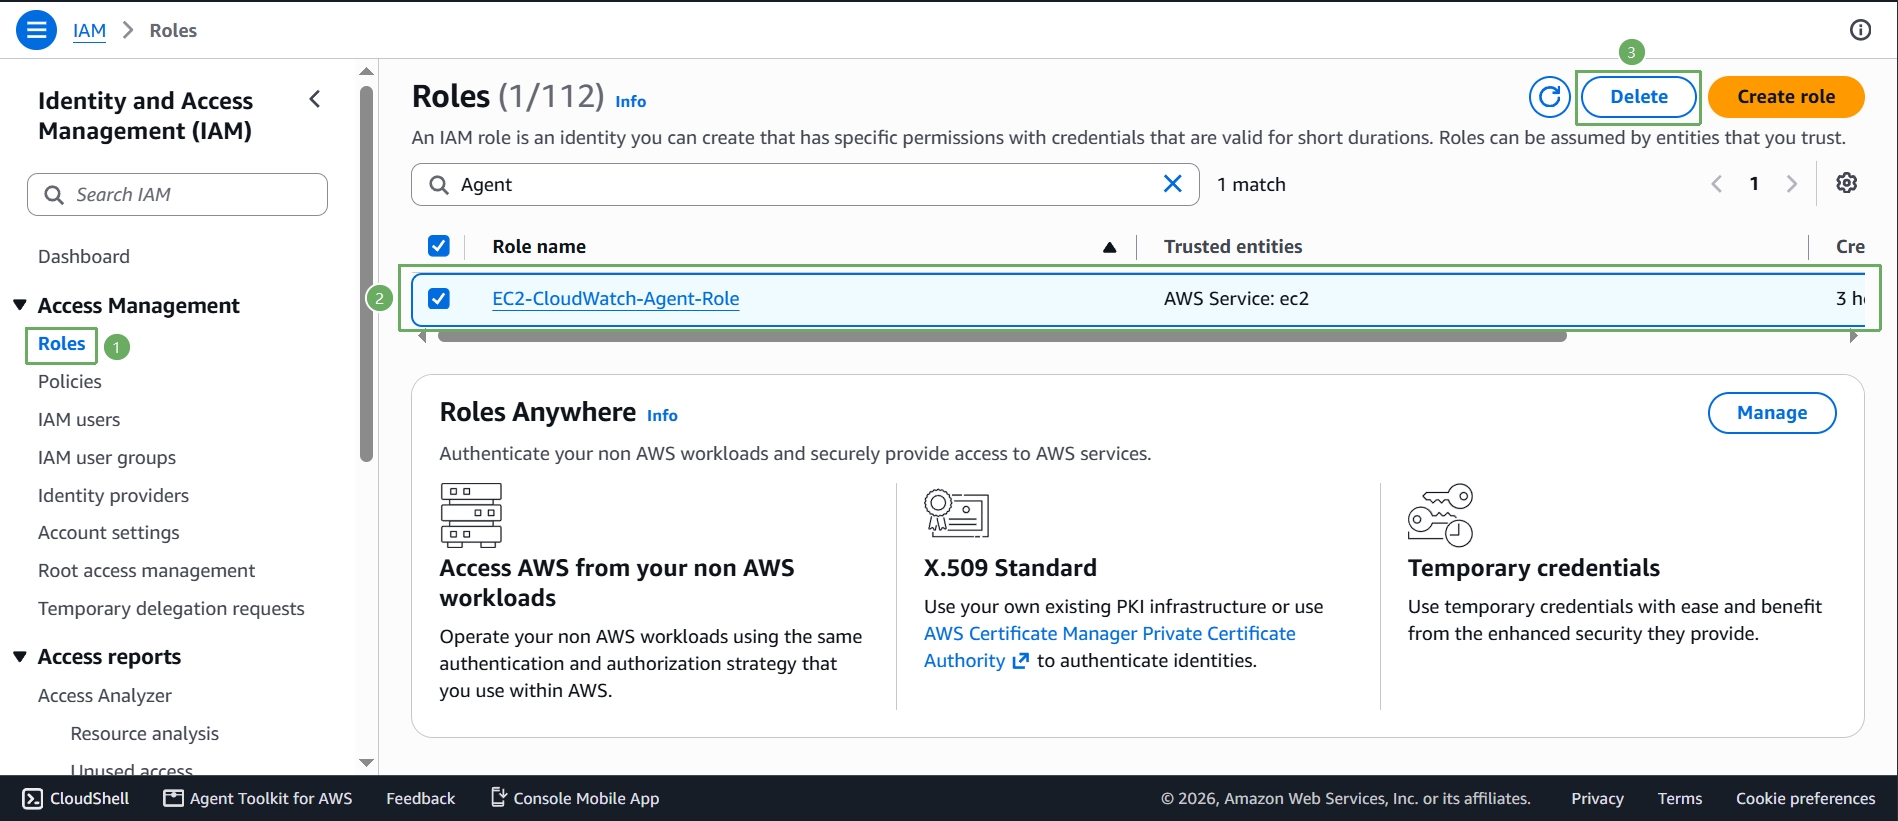1898x821 pixels.
Task: Clear the Agent search filter
Action: (x=1173, y=184)
